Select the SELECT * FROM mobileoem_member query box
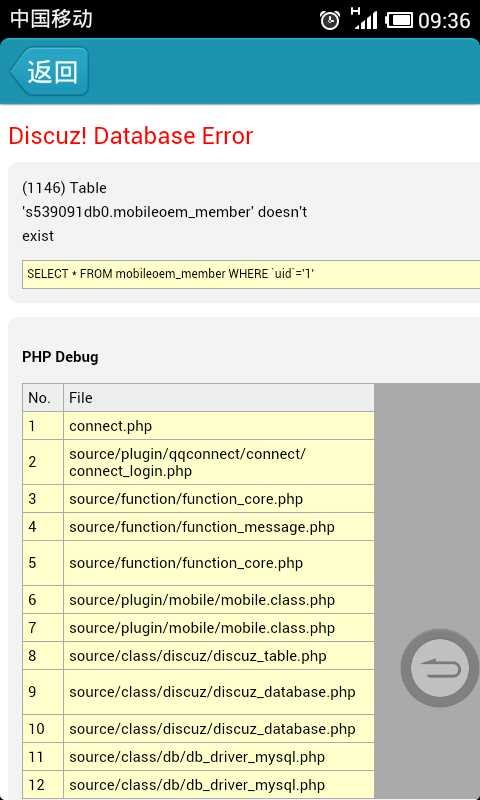480x800 pixels. pos(251,274)
